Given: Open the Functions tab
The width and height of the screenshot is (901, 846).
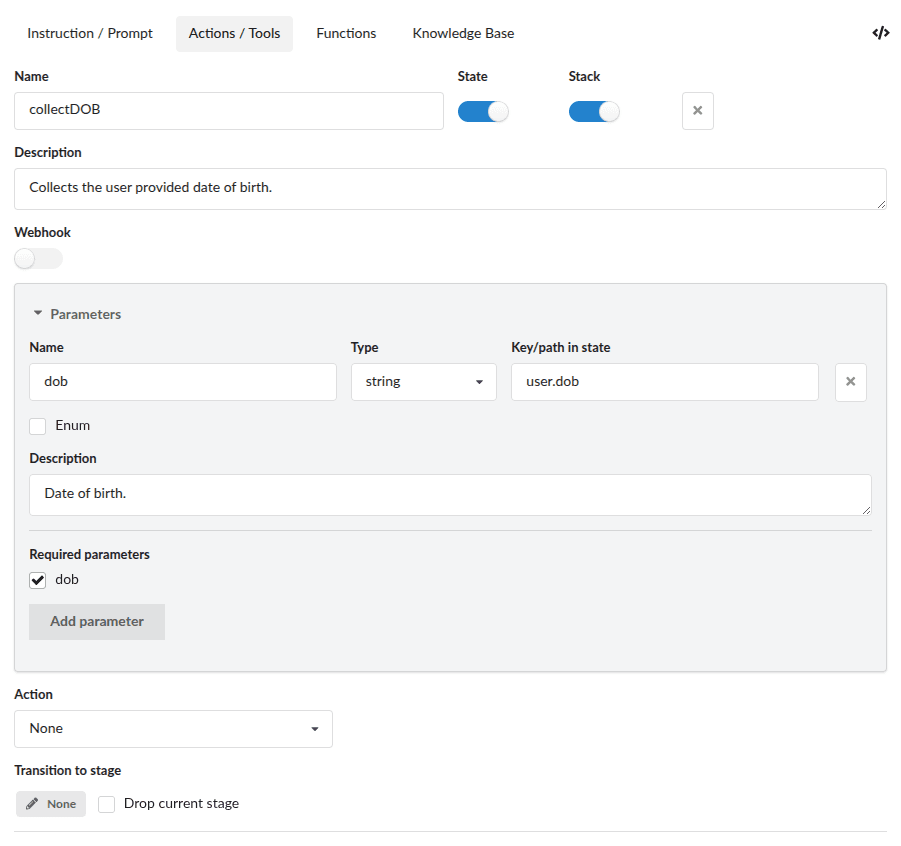Looking at the screenshot, I should click(x=346, y=33).
